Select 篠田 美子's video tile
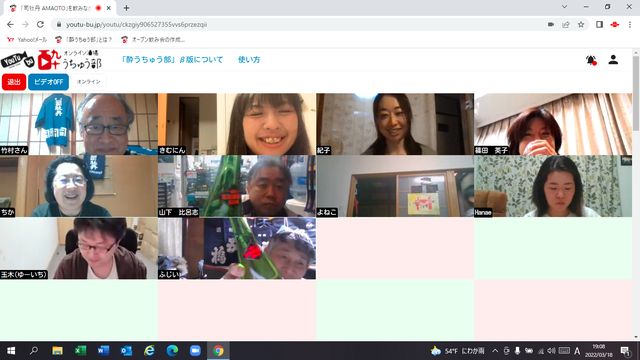The width and height of the screenshot is (640, 360). (553, 124)
